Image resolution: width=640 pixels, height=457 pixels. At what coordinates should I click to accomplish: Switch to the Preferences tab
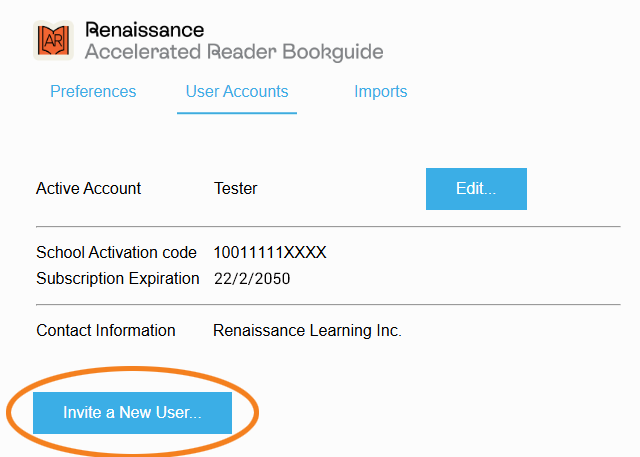coord(93,92)
